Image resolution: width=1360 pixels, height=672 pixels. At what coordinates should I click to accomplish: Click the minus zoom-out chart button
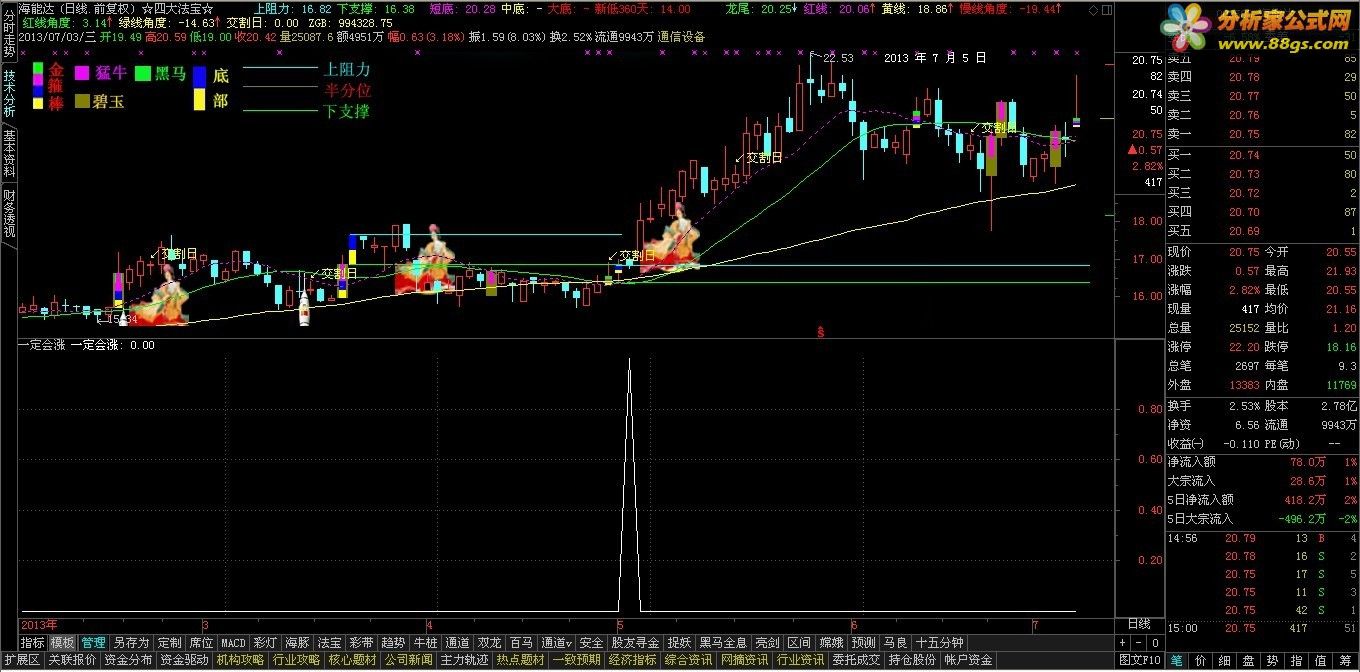click(1140, 642)
